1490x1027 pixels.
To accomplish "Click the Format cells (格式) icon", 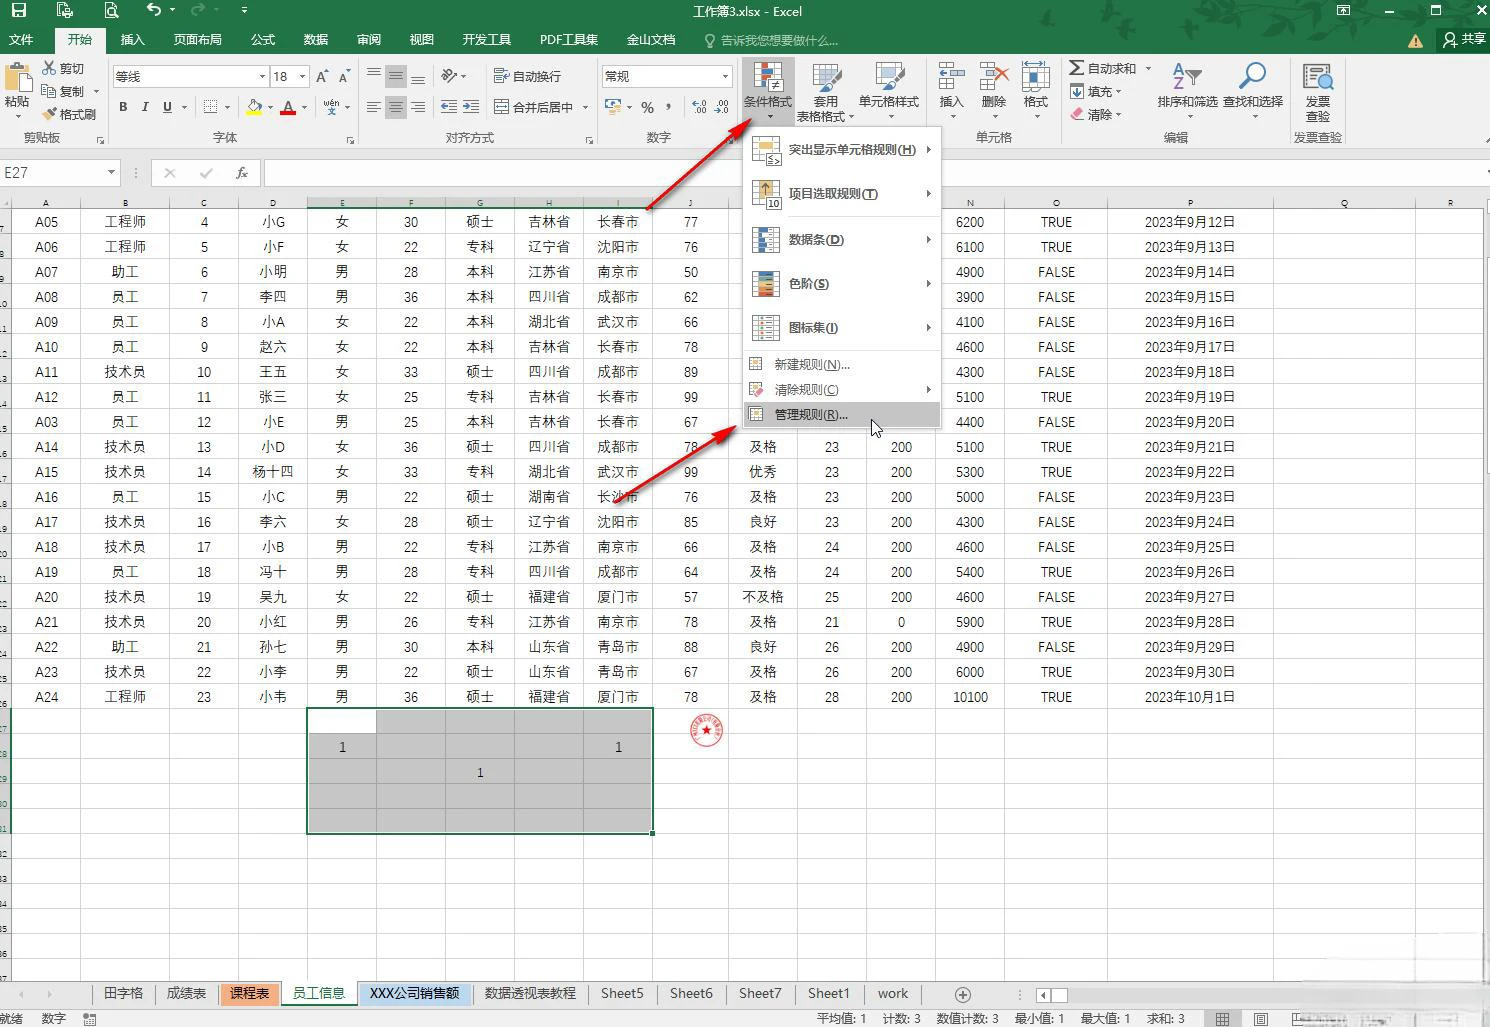I will (x=1035, y=77).
